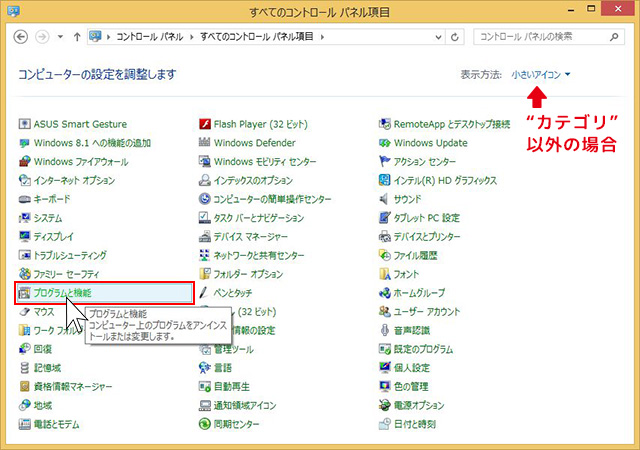Image resolution: width=640 pixels, height=450 pixels.
Task: Open the インターネット オプション link
Action: point(74,180)
